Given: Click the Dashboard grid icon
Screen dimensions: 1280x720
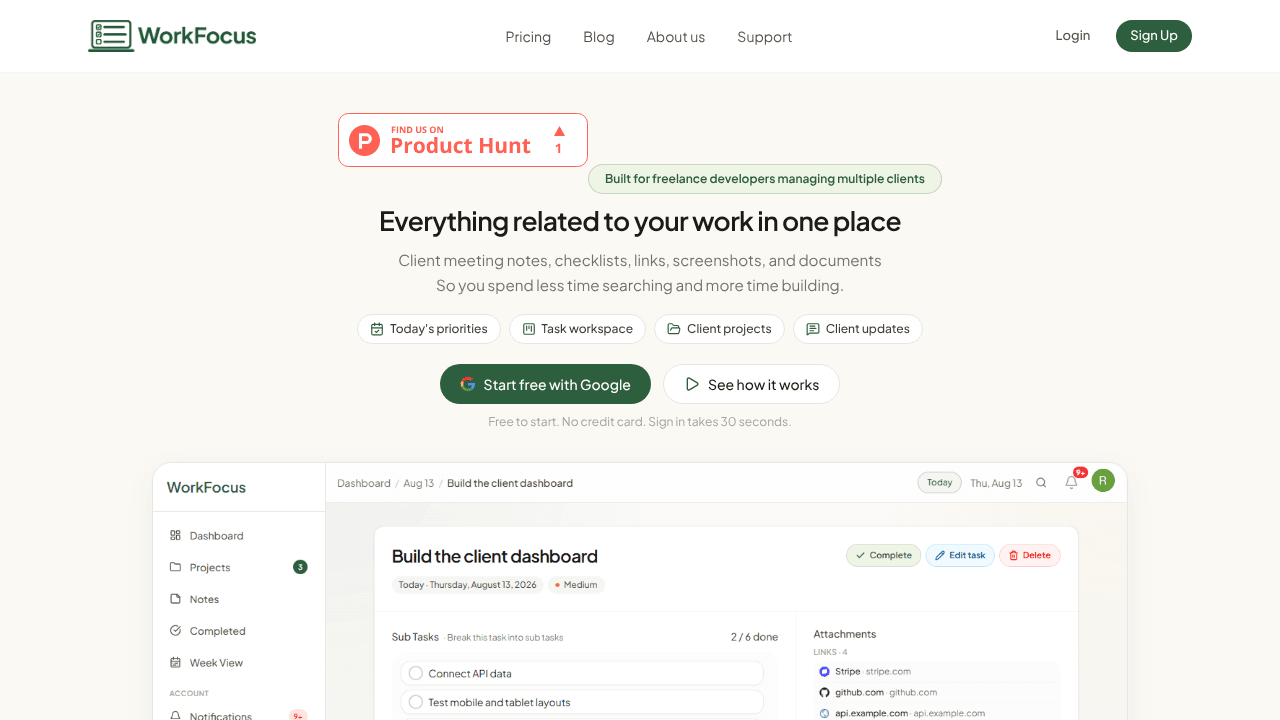Looking at the screenshot, I should (x=176, y=535).
